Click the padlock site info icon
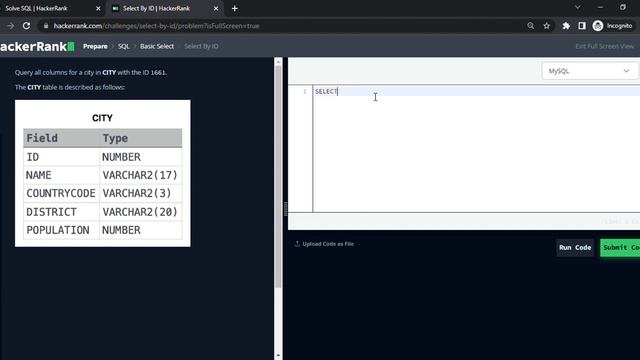Viewport: 640px width, 360px height. (x=46, y=26)
